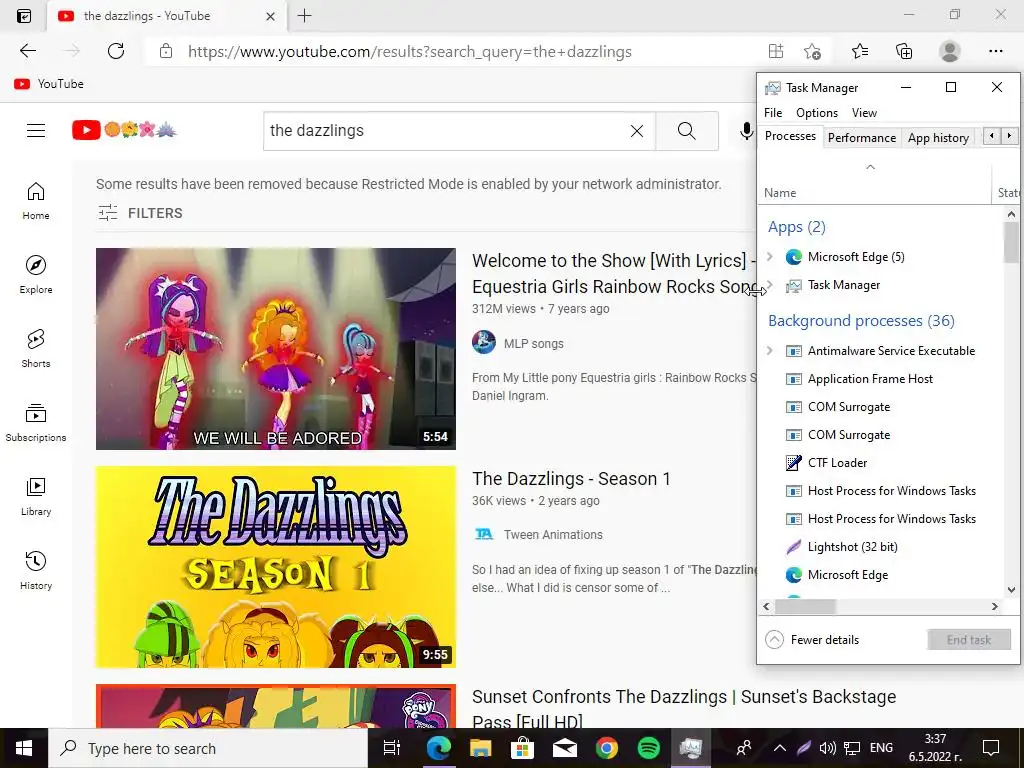Open File Explorer from the taskbar
The image size is (1024, 768).
point(481,748)
